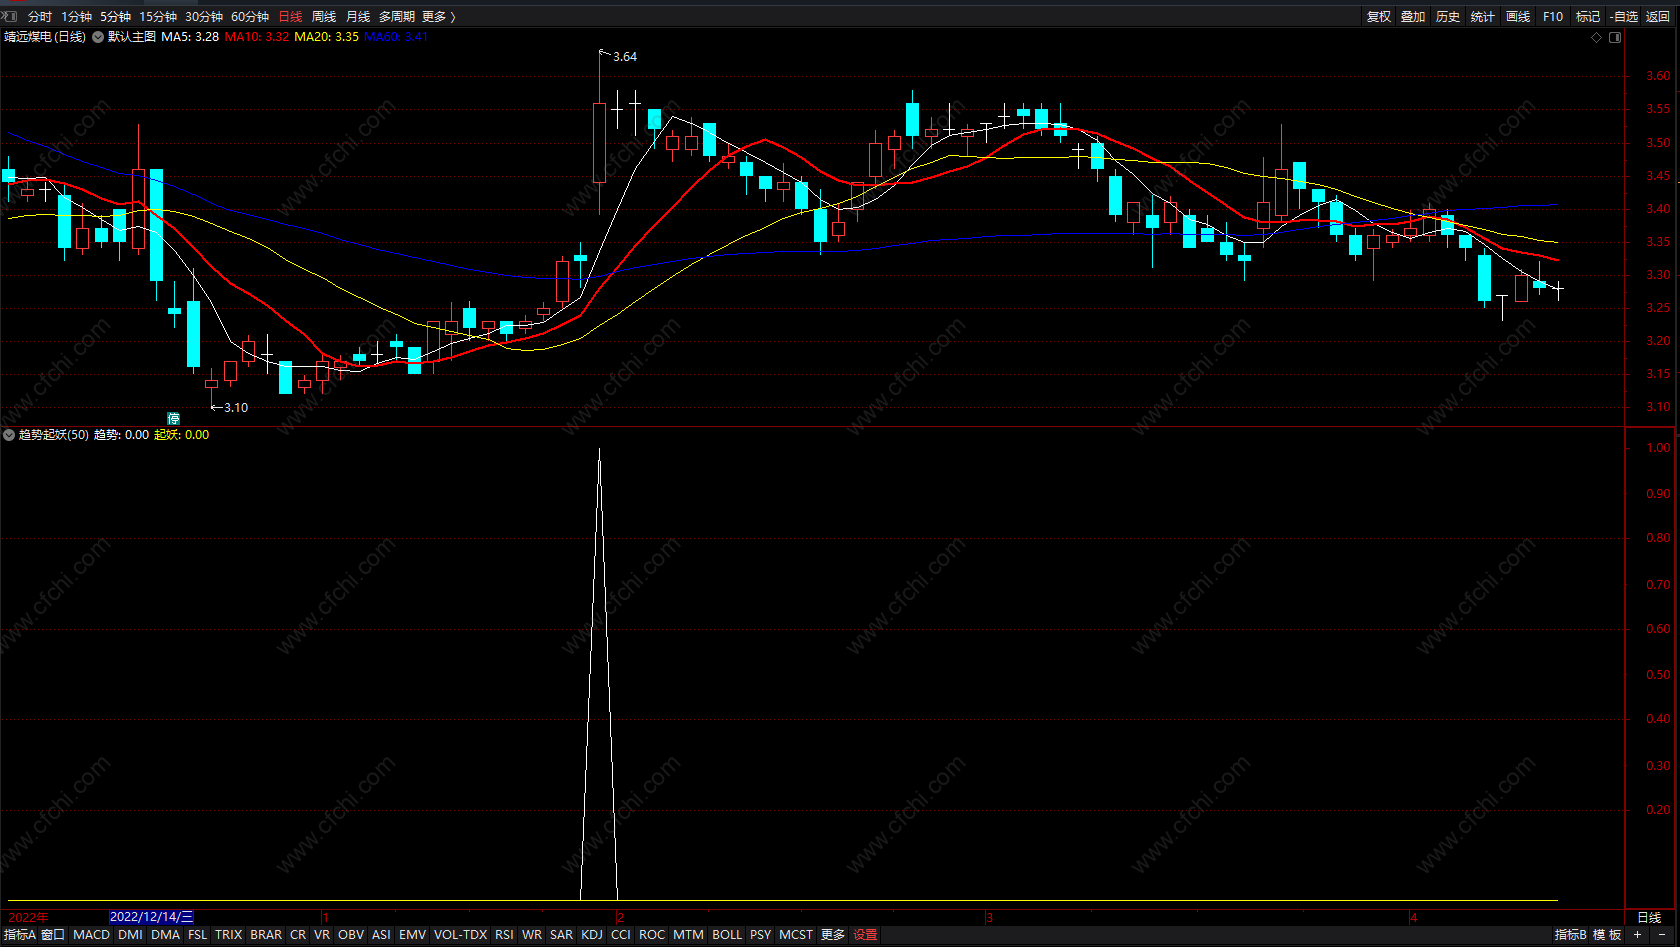Switch indicator to MCST
The image size is (1680, 947).
796,935
